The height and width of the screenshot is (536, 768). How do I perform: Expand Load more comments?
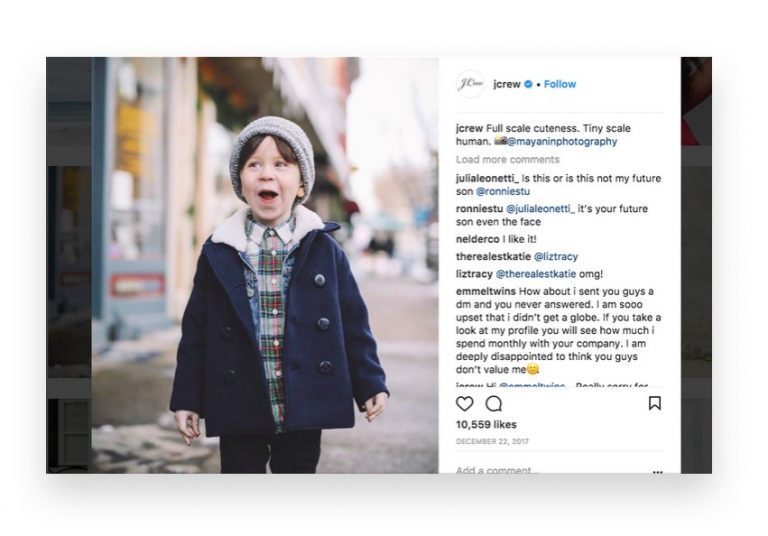click(507, 160)
